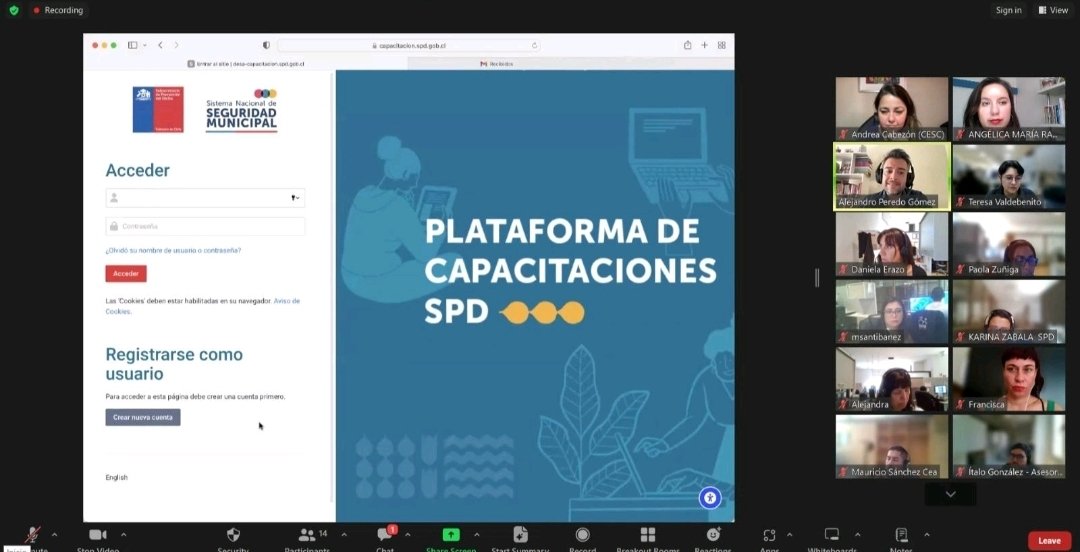The image size is (1080, 552).
Task: Switch language to English link
Action: point(116,478)
